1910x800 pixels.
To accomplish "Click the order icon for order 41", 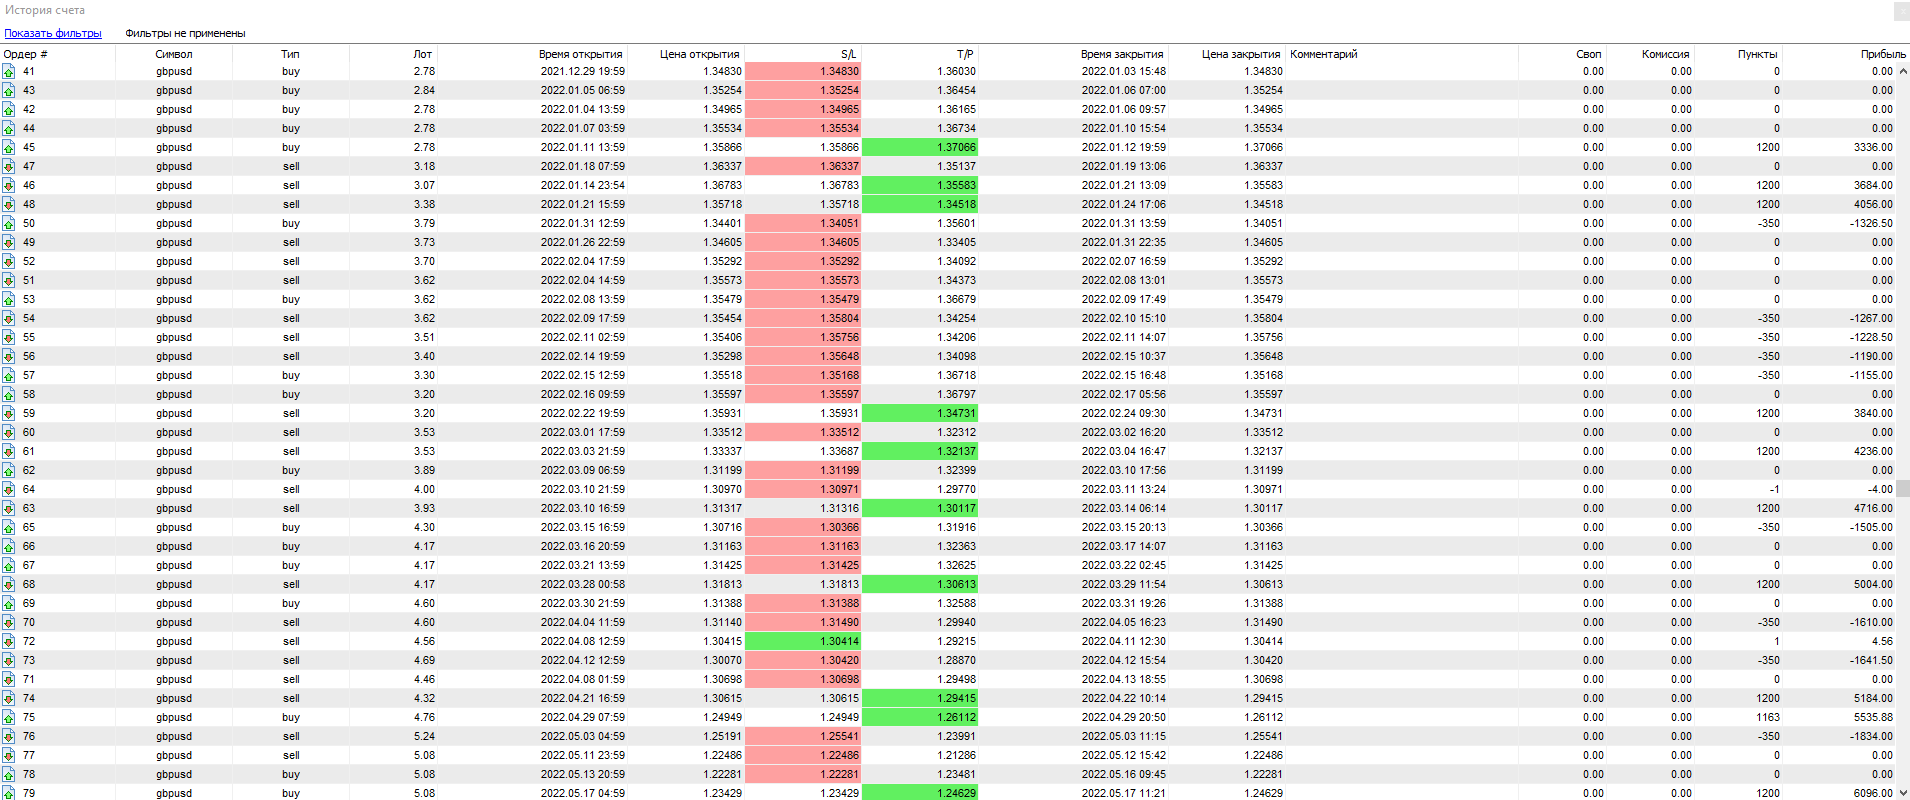I will pos(9,72).
